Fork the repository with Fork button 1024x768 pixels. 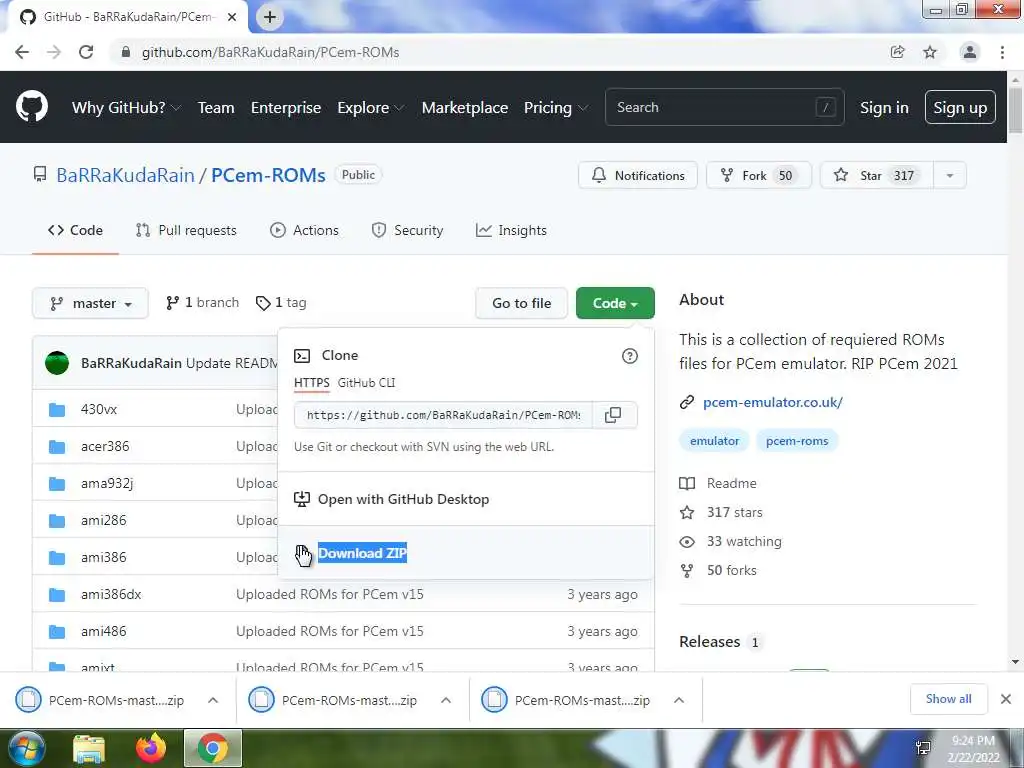pyautogui.click(x=758, y=176)
